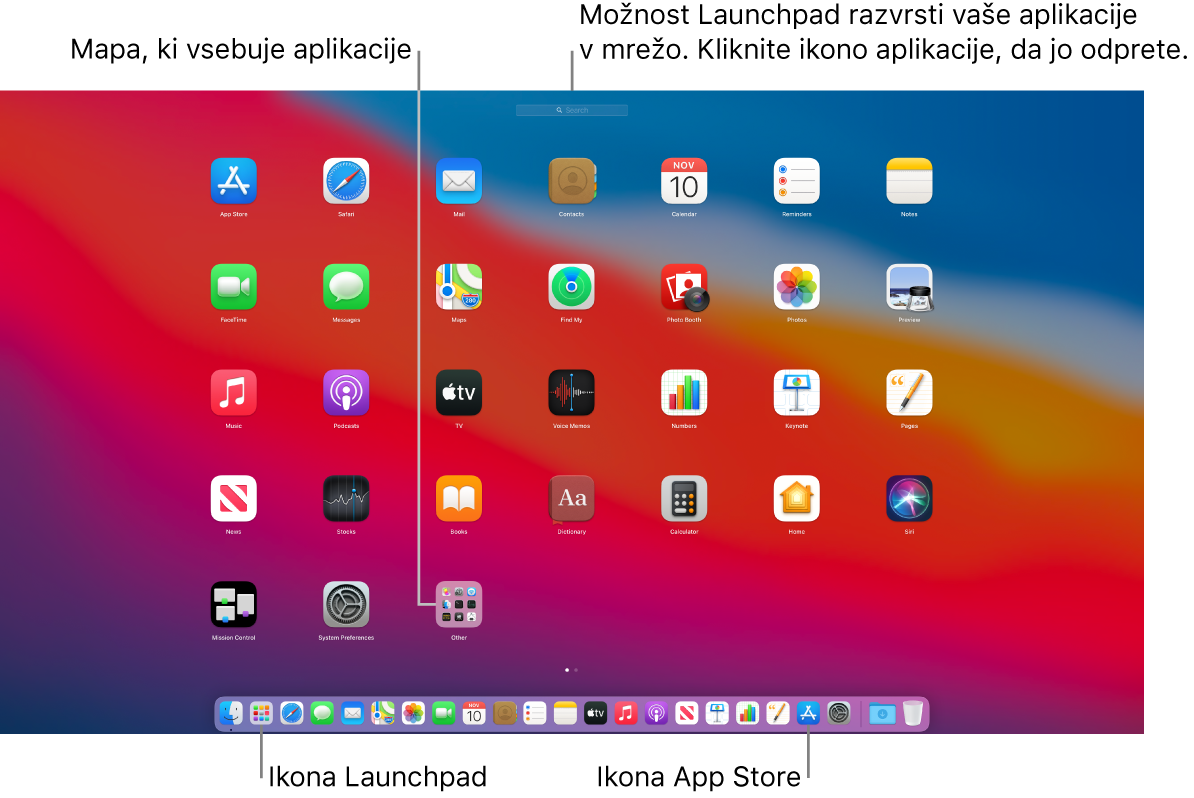The width and height of the screenshot is (1194, 798).
Task: Open Notes from the Dock
Action: click(x=565, y=713)
